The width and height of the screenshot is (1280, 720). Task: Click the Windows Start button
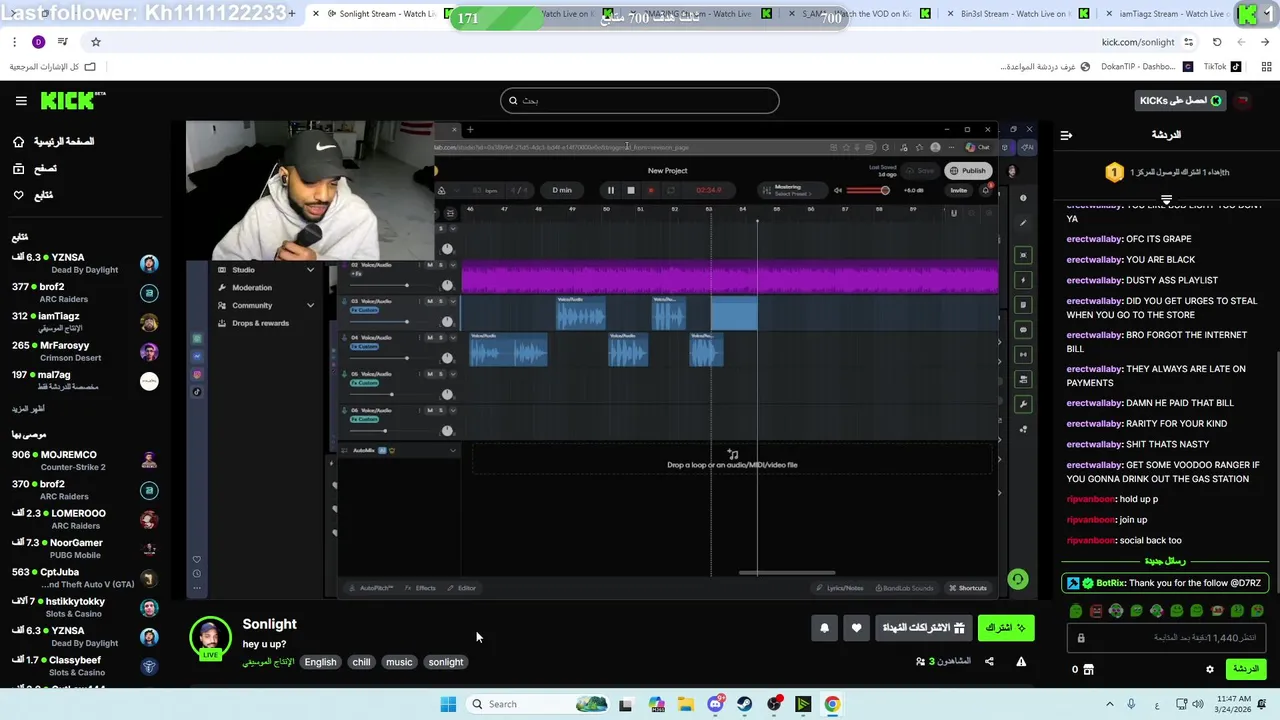tap(448, 704)
